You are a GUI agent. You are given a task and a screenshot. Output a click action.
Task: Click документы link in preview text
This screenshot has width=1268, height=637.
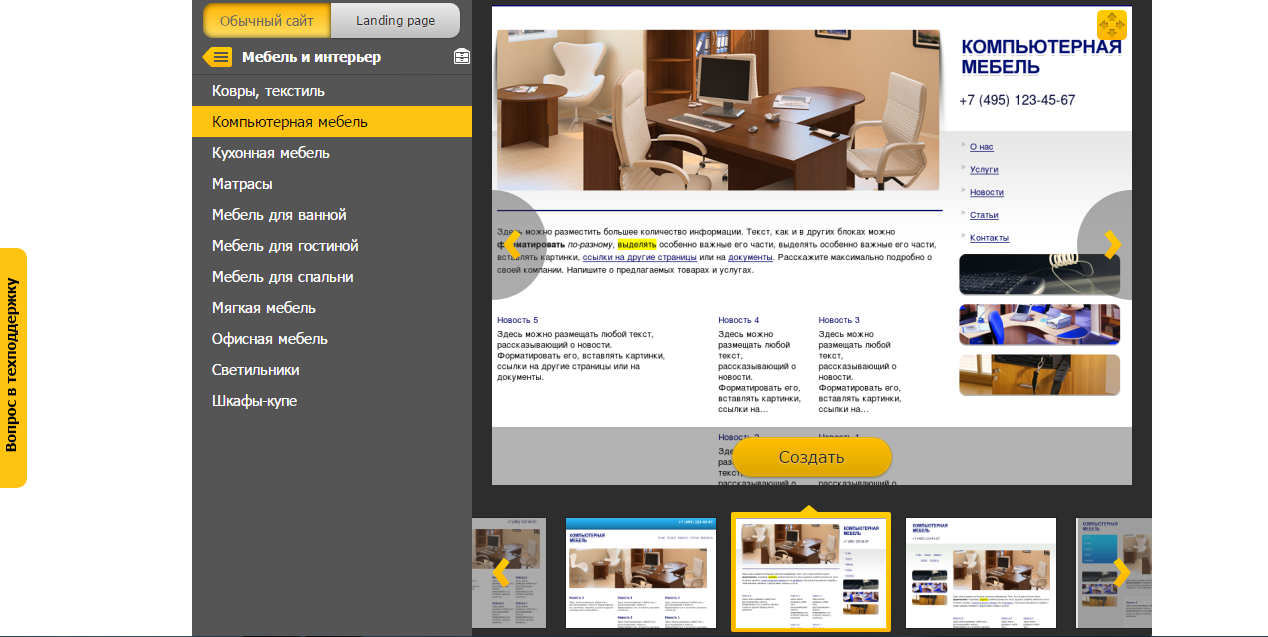click(x=750, y=257)
